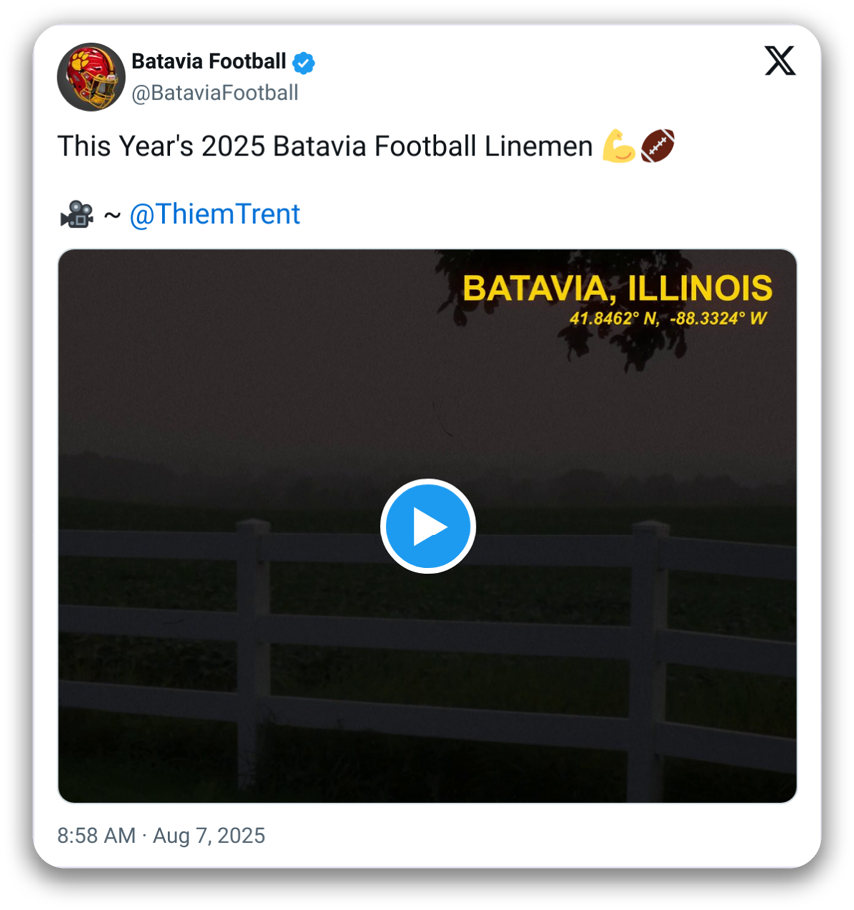
Task: Open the Batavia Football display name
Action: pyautogui.click(x=209, y=62)
